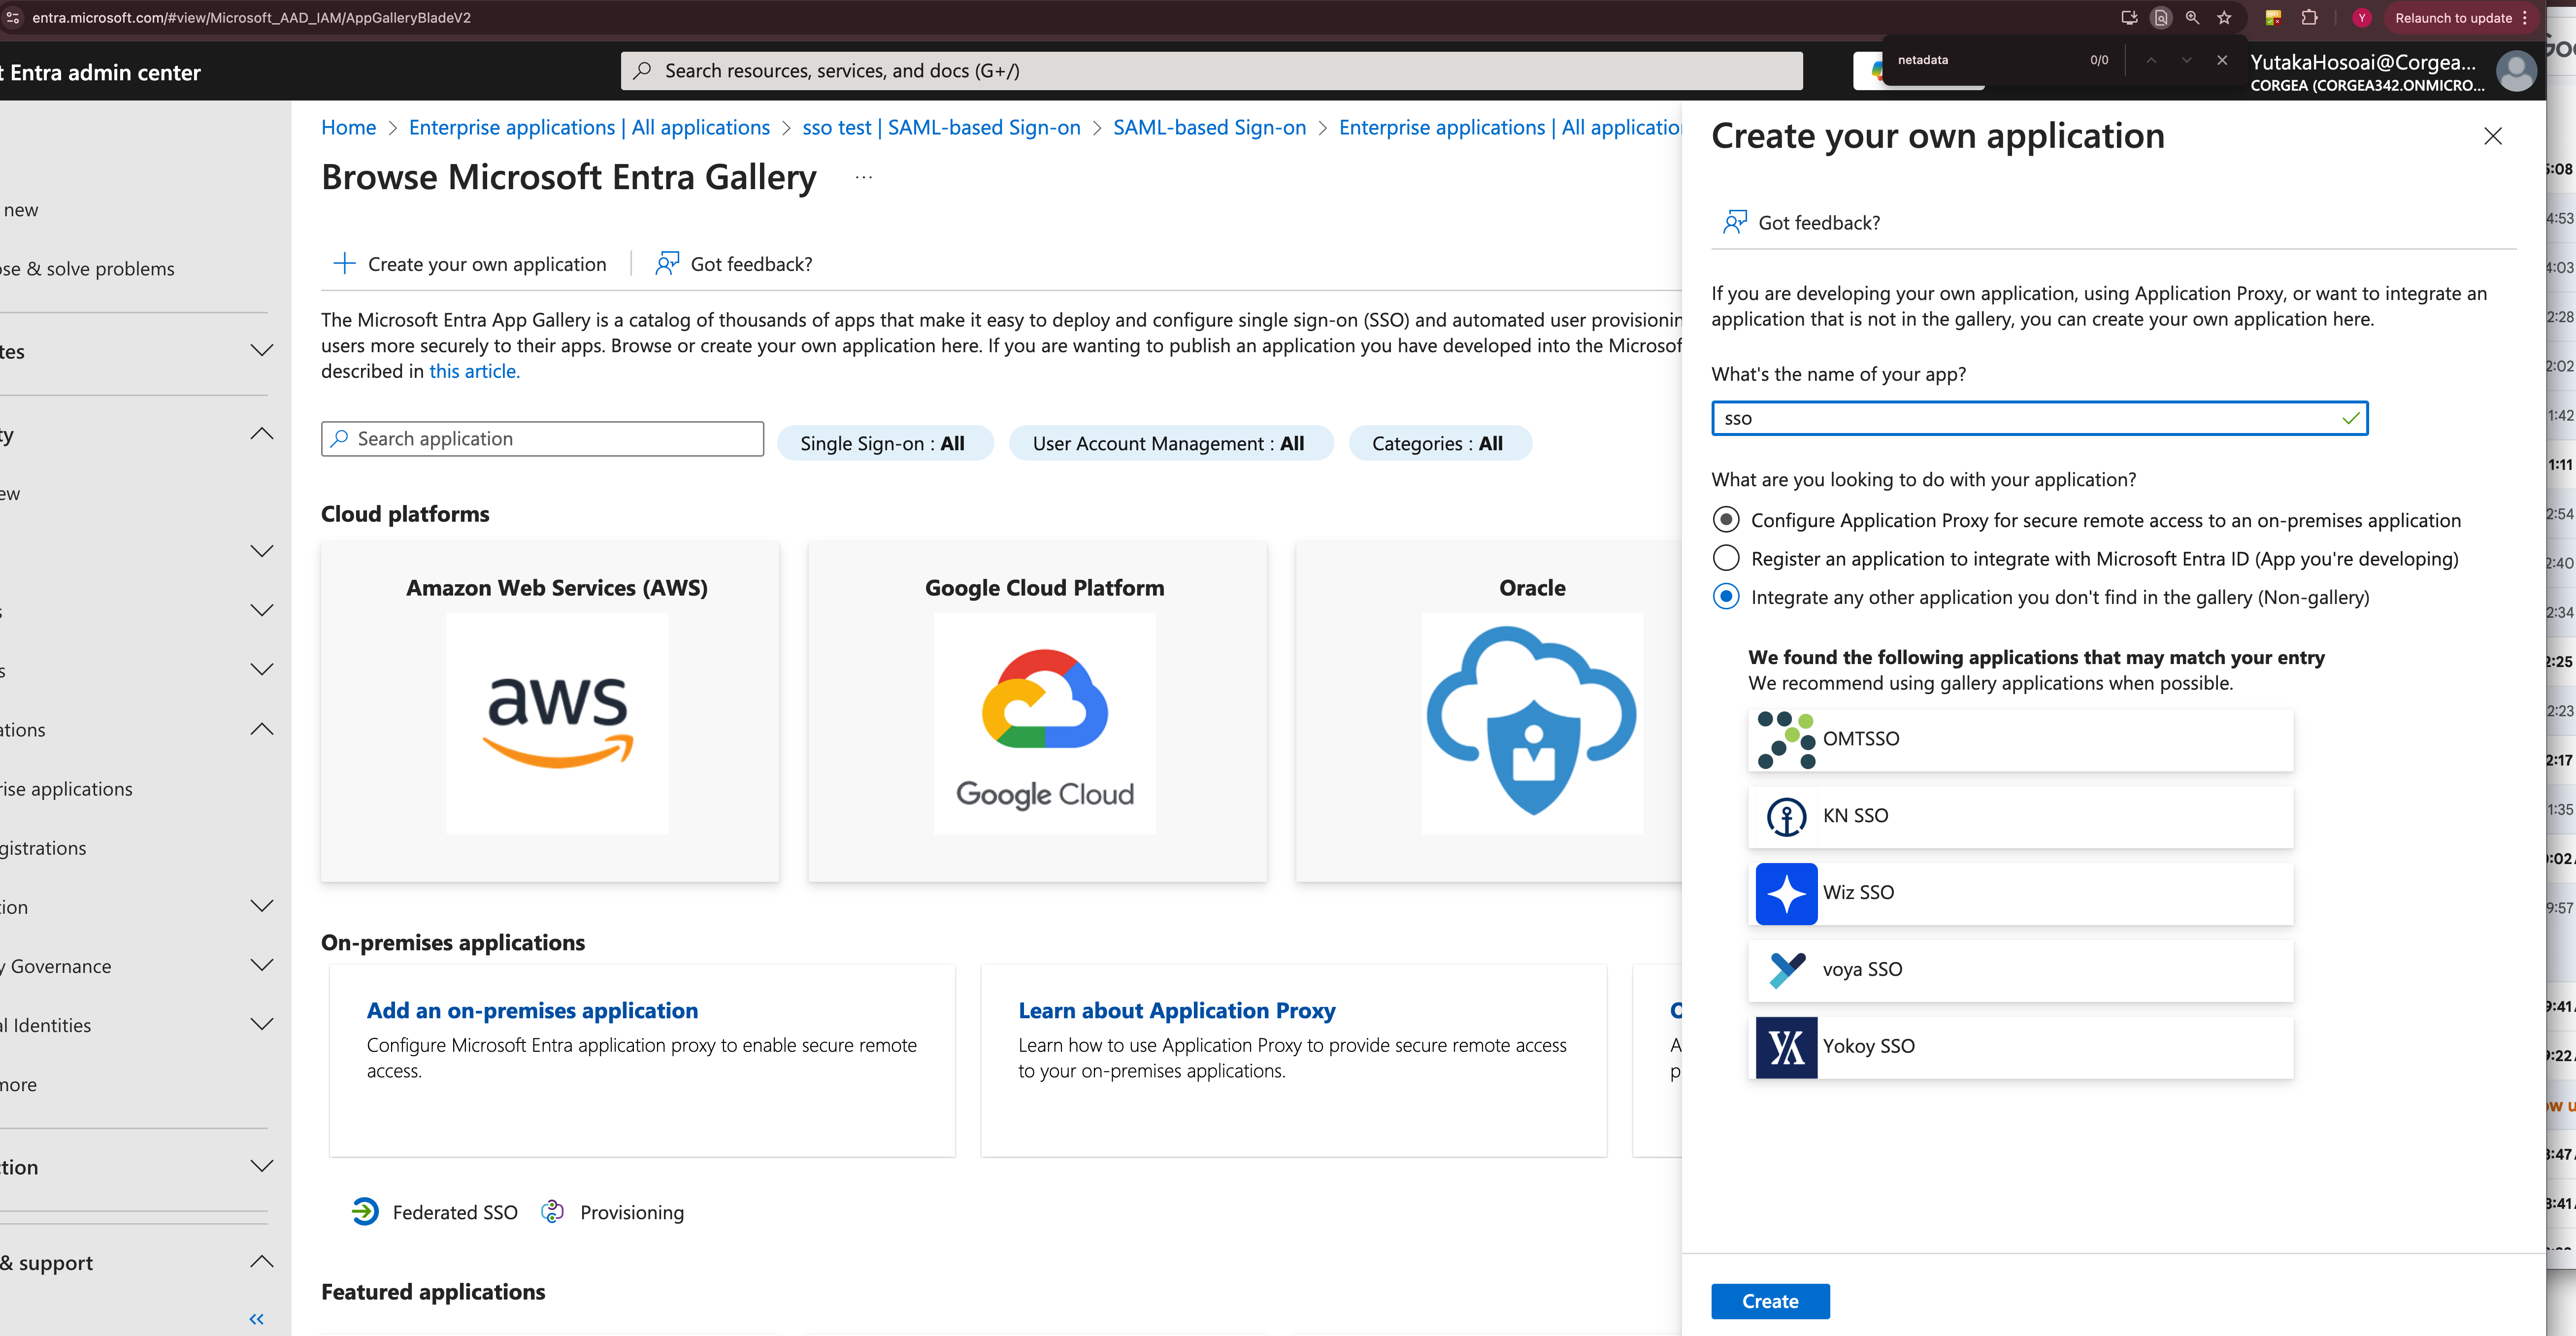Viewport: 2576px width, 1336px height.
Task: Open the Entra account avatar menu
Action: click(x=2516, y=72)
